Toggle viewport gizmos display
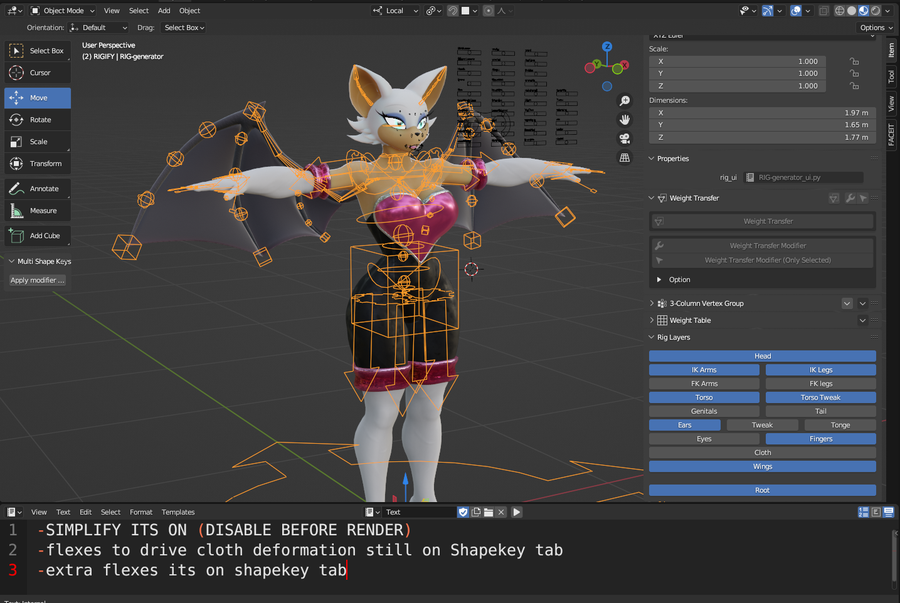900x603 pixels. point(767,11)
